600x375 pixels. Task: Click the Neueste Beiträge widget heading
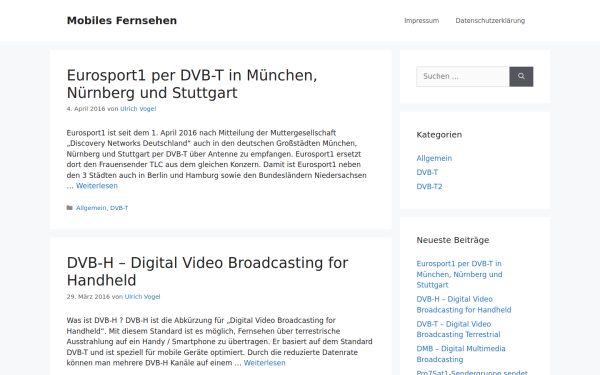point(453,240)
